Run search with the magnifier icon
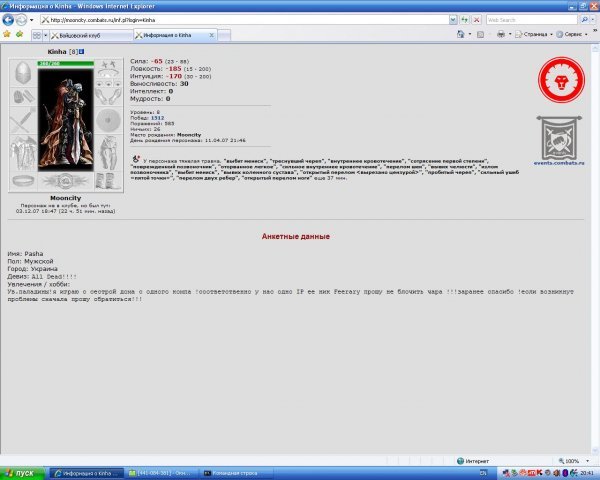 (584, 20)
